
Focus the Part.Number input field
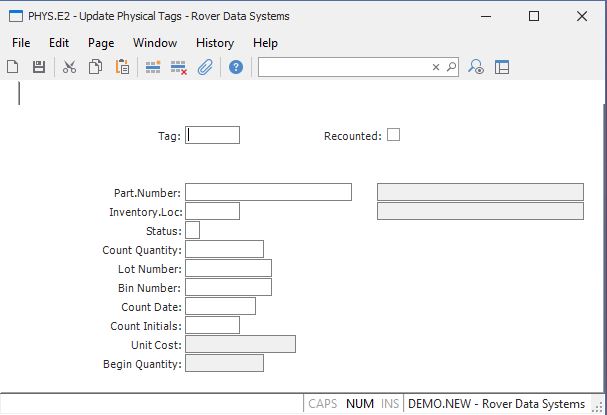coord(268,192)
